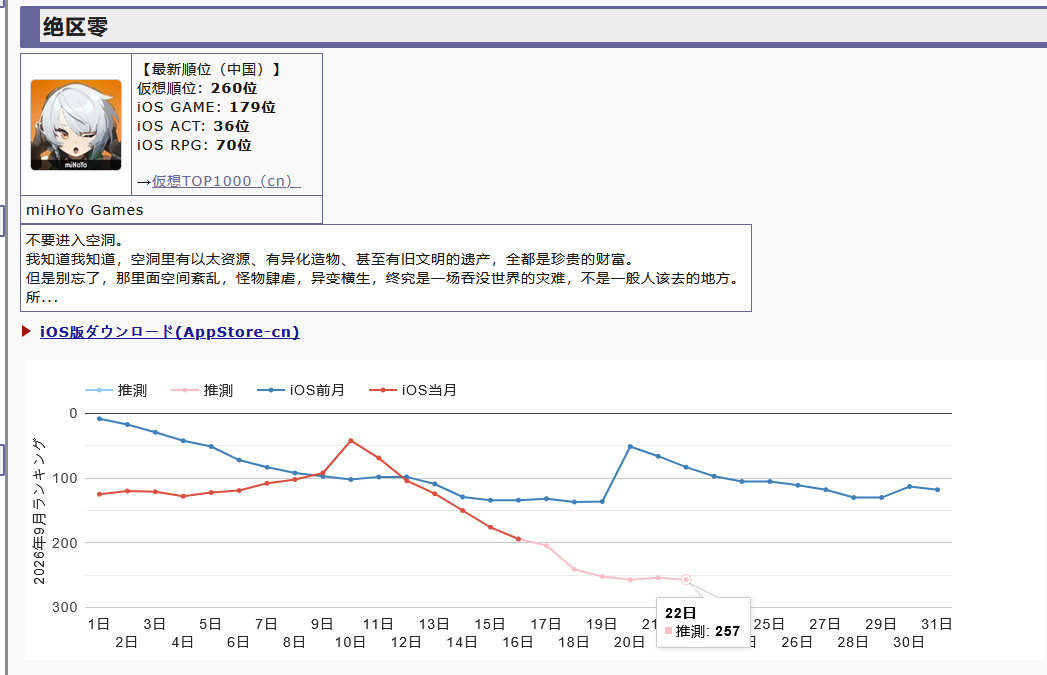Click the red triangle before iOS download link
Viewport: 1047px width, 675px height.
coord(27,331)
